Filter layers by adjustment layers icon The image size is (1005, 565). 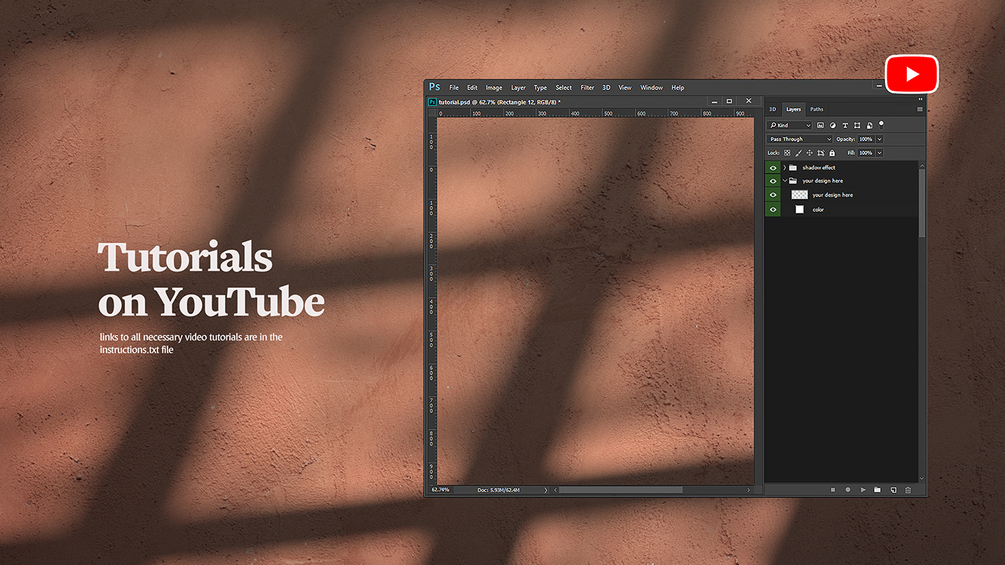[x=833, y=126]
